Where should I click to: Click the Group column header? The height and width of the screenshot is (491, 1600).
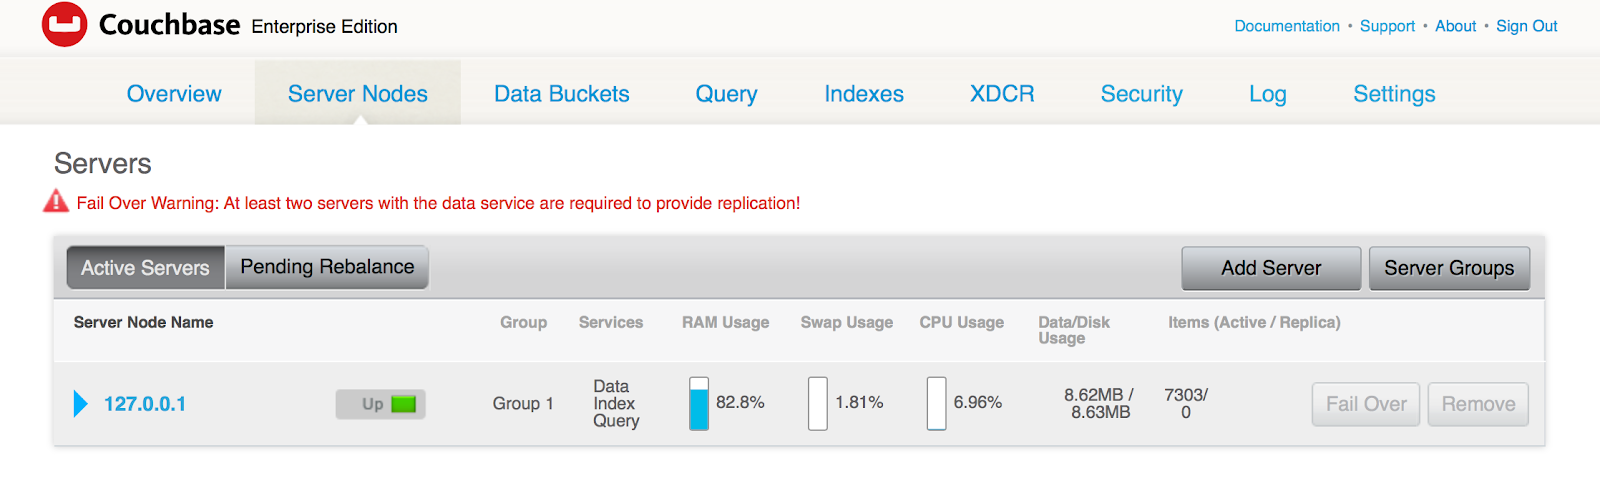(523, 322)
